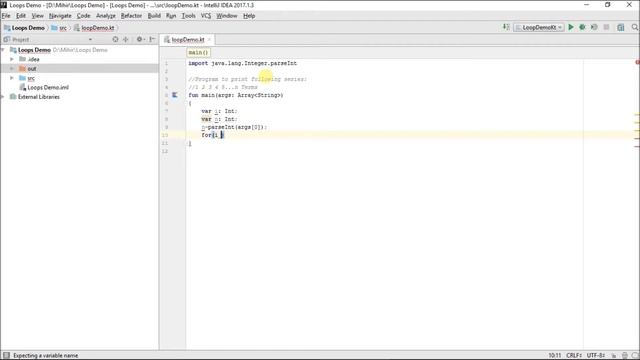Image resolution: width=640 pixels, height=360 pixels.
Task: Click the read-only lock icon in status bar
Action: [613, 356]
